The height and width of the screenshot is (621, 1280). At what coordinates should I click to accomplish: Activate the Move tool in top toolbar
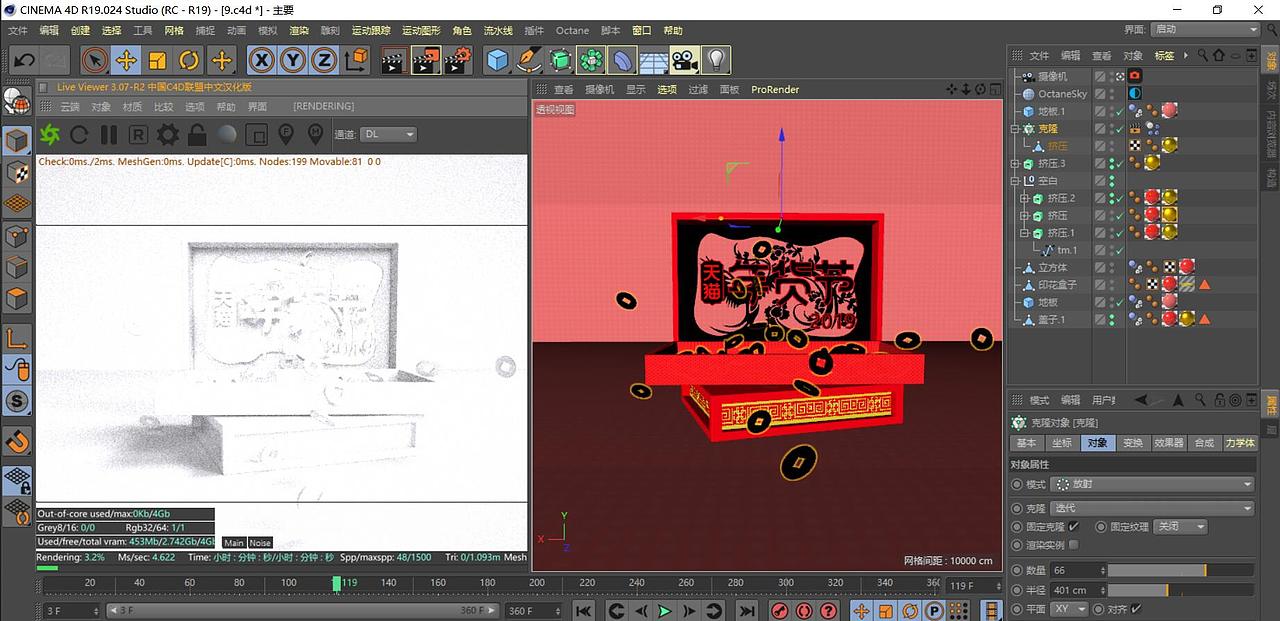point(126,61)
